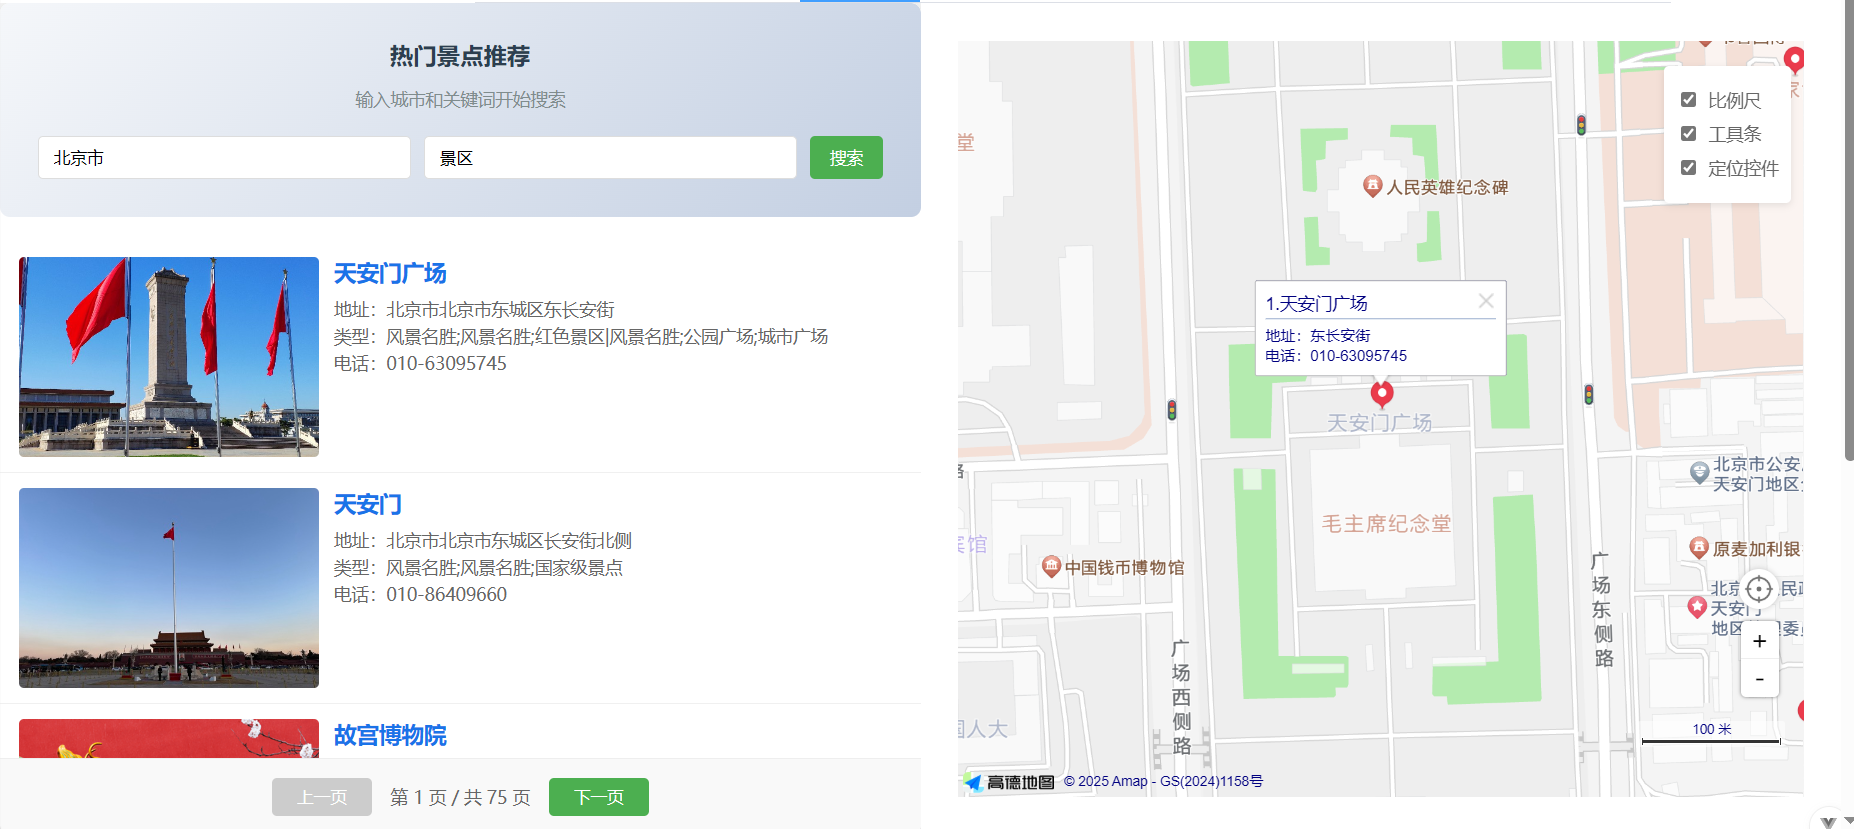This screenshot has height=829, width=1854.
Task: Click address 北京市北京市东城区东长安街
Action: 500,310
